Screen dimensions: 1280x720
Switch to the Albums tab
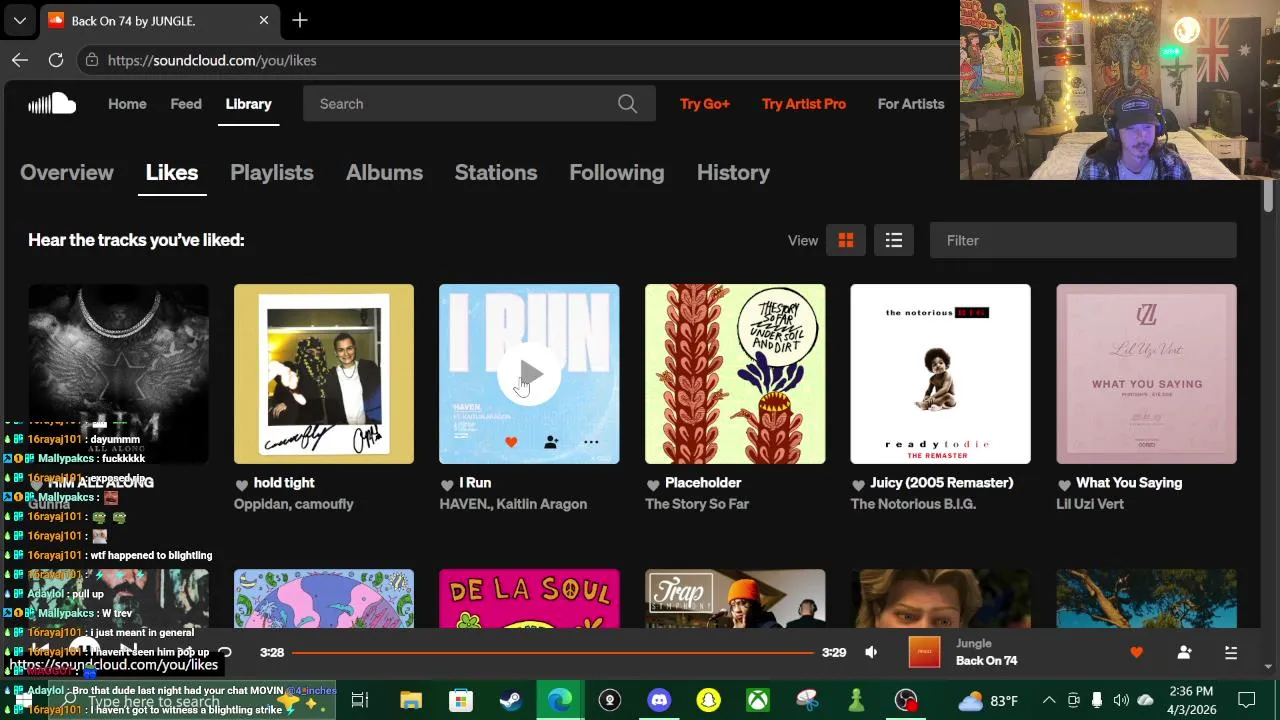[x=384, y=172]
